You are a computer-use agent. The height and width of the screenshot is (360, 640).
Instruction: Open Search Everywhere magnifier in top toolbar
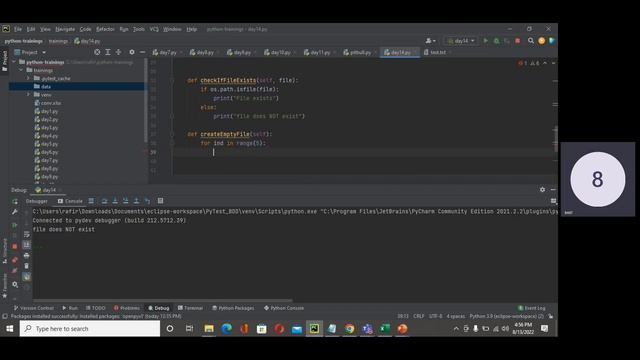pos(531,41)
